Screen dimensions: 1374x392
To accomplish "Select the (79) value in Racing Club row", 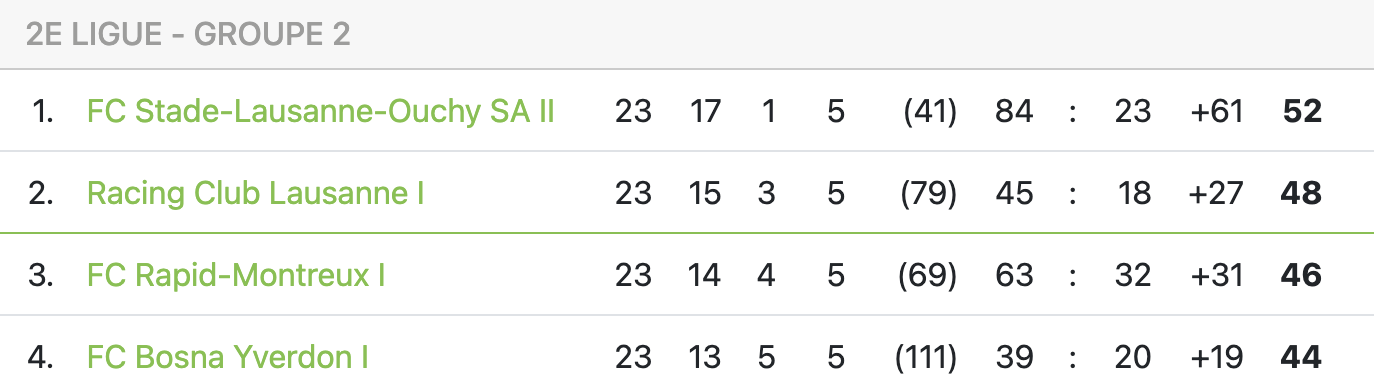I will [x=930, y=193].
